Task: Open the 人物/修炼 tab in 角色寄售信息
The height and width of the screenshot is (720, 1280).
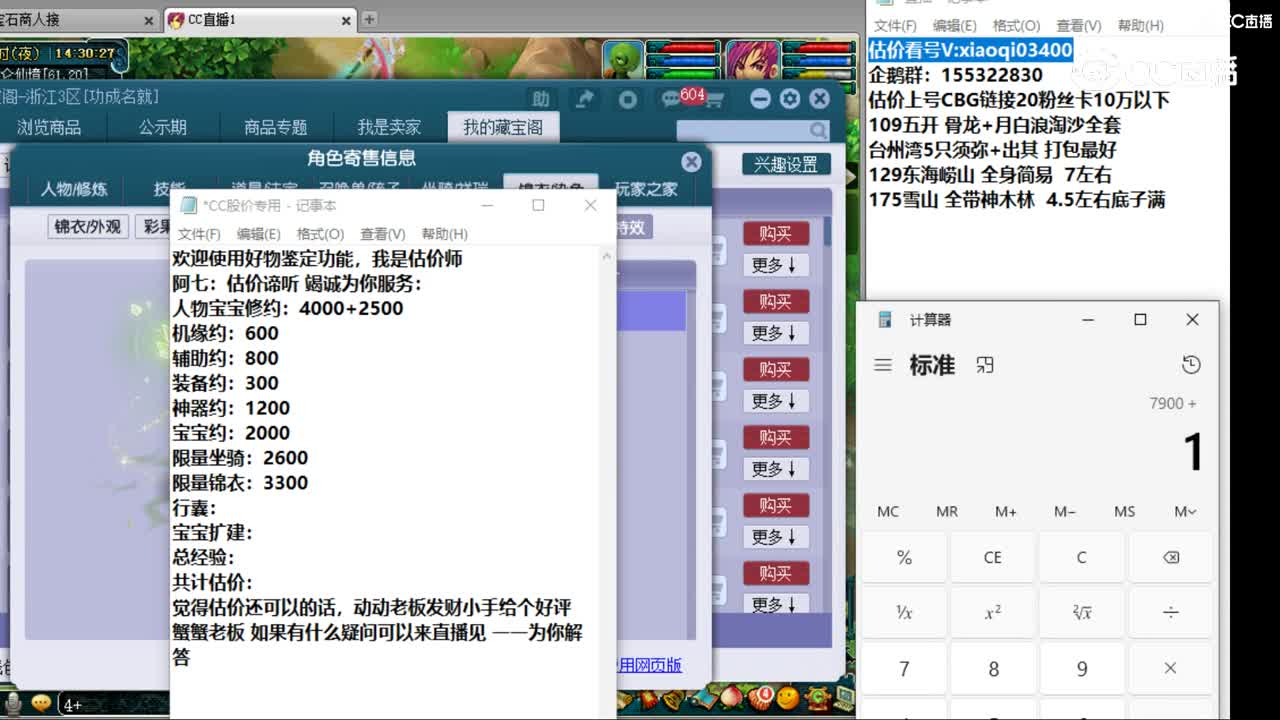Action: [74, 189]
